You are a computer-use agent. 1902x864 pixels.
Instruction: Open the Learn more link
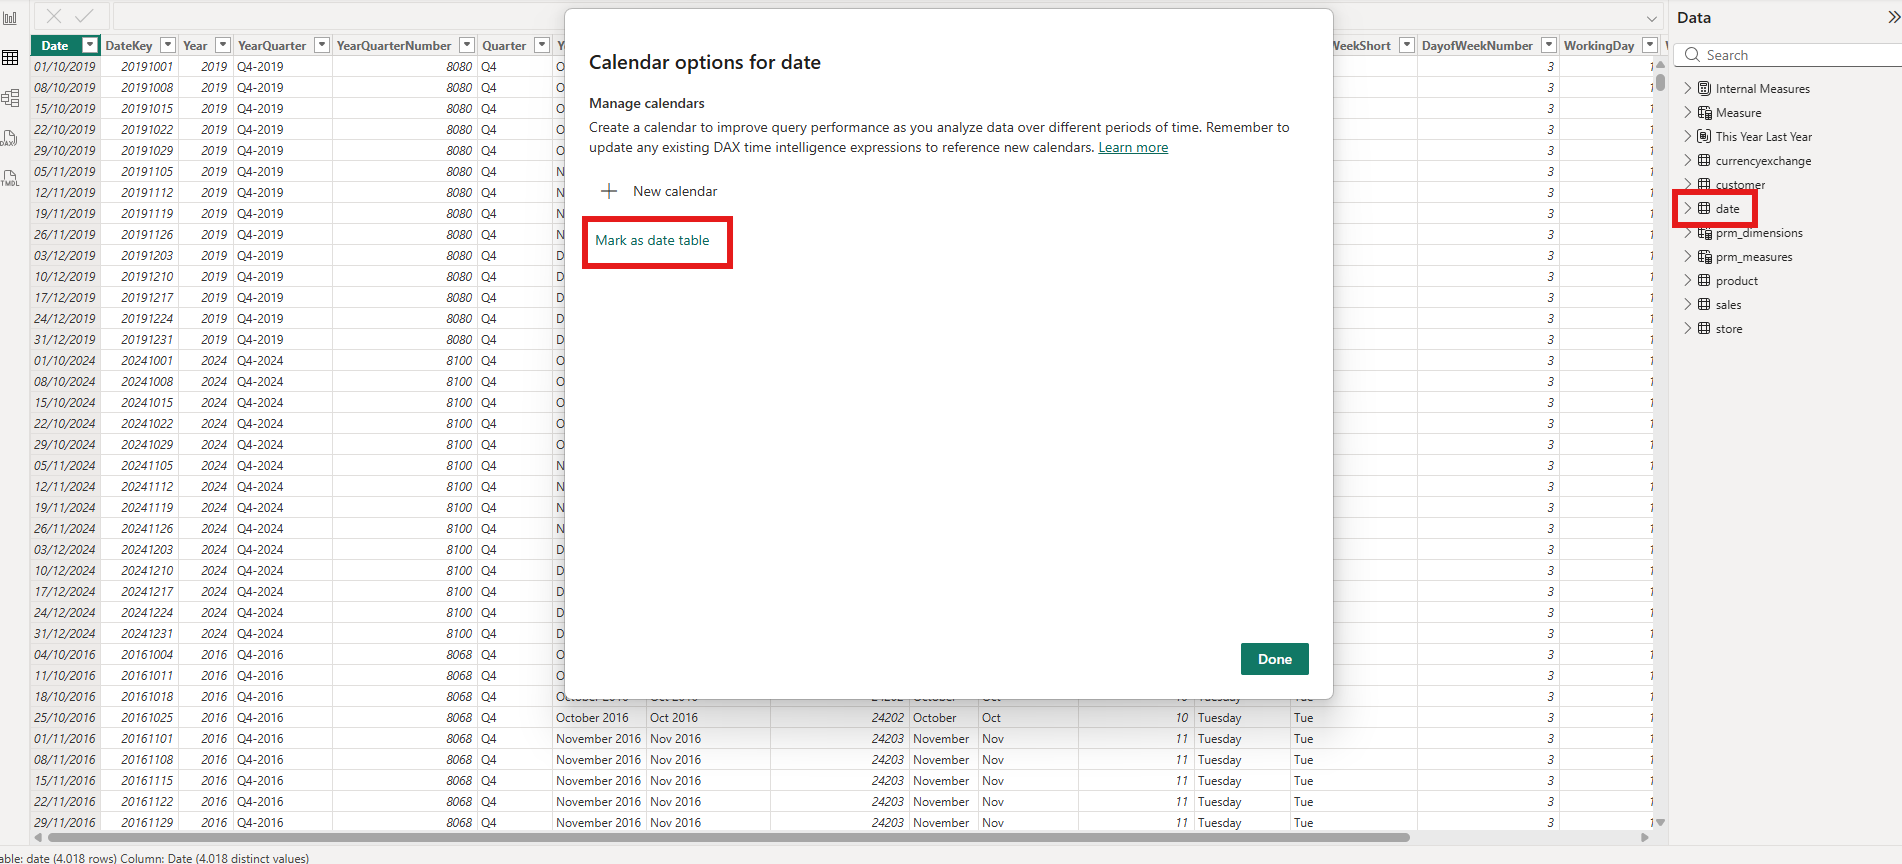pyautogui.click(x=1133, y=147)
